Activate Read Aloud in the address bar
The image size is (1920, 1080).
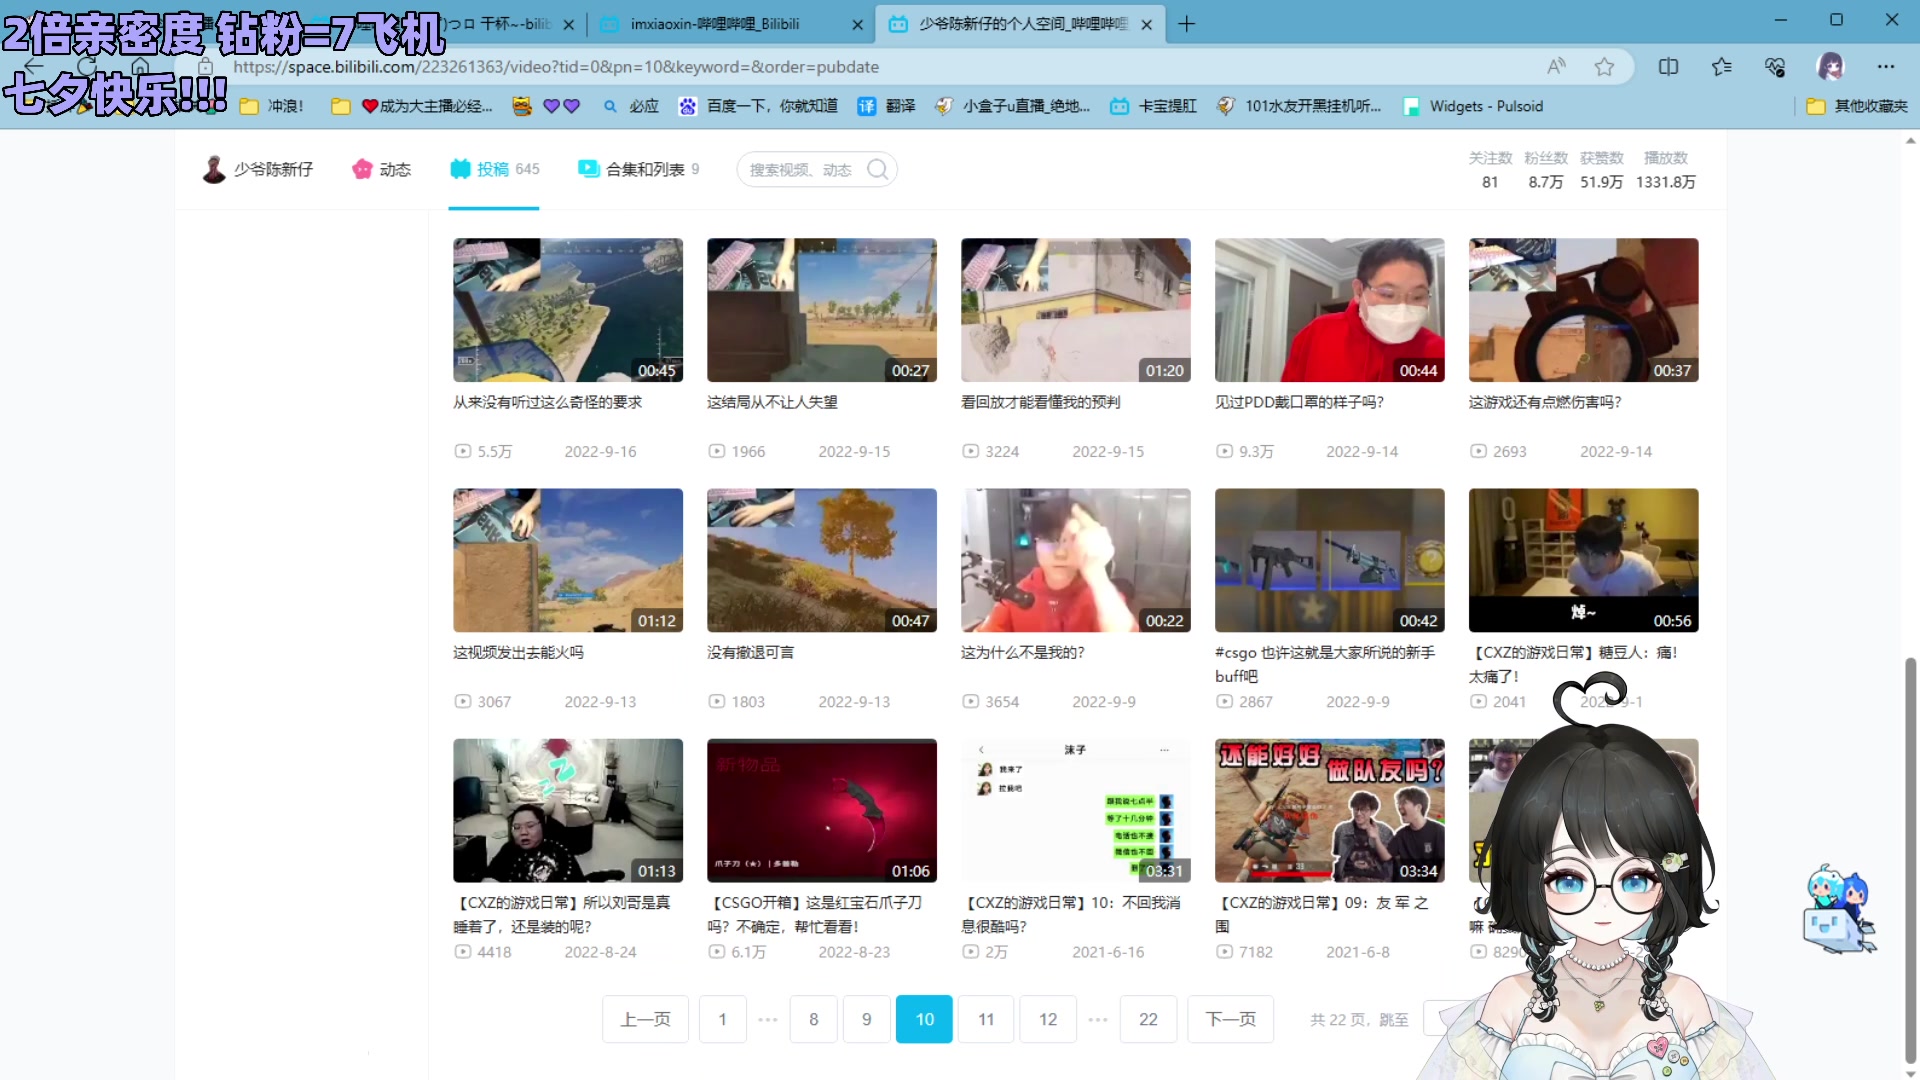[x=1556, y=67]
